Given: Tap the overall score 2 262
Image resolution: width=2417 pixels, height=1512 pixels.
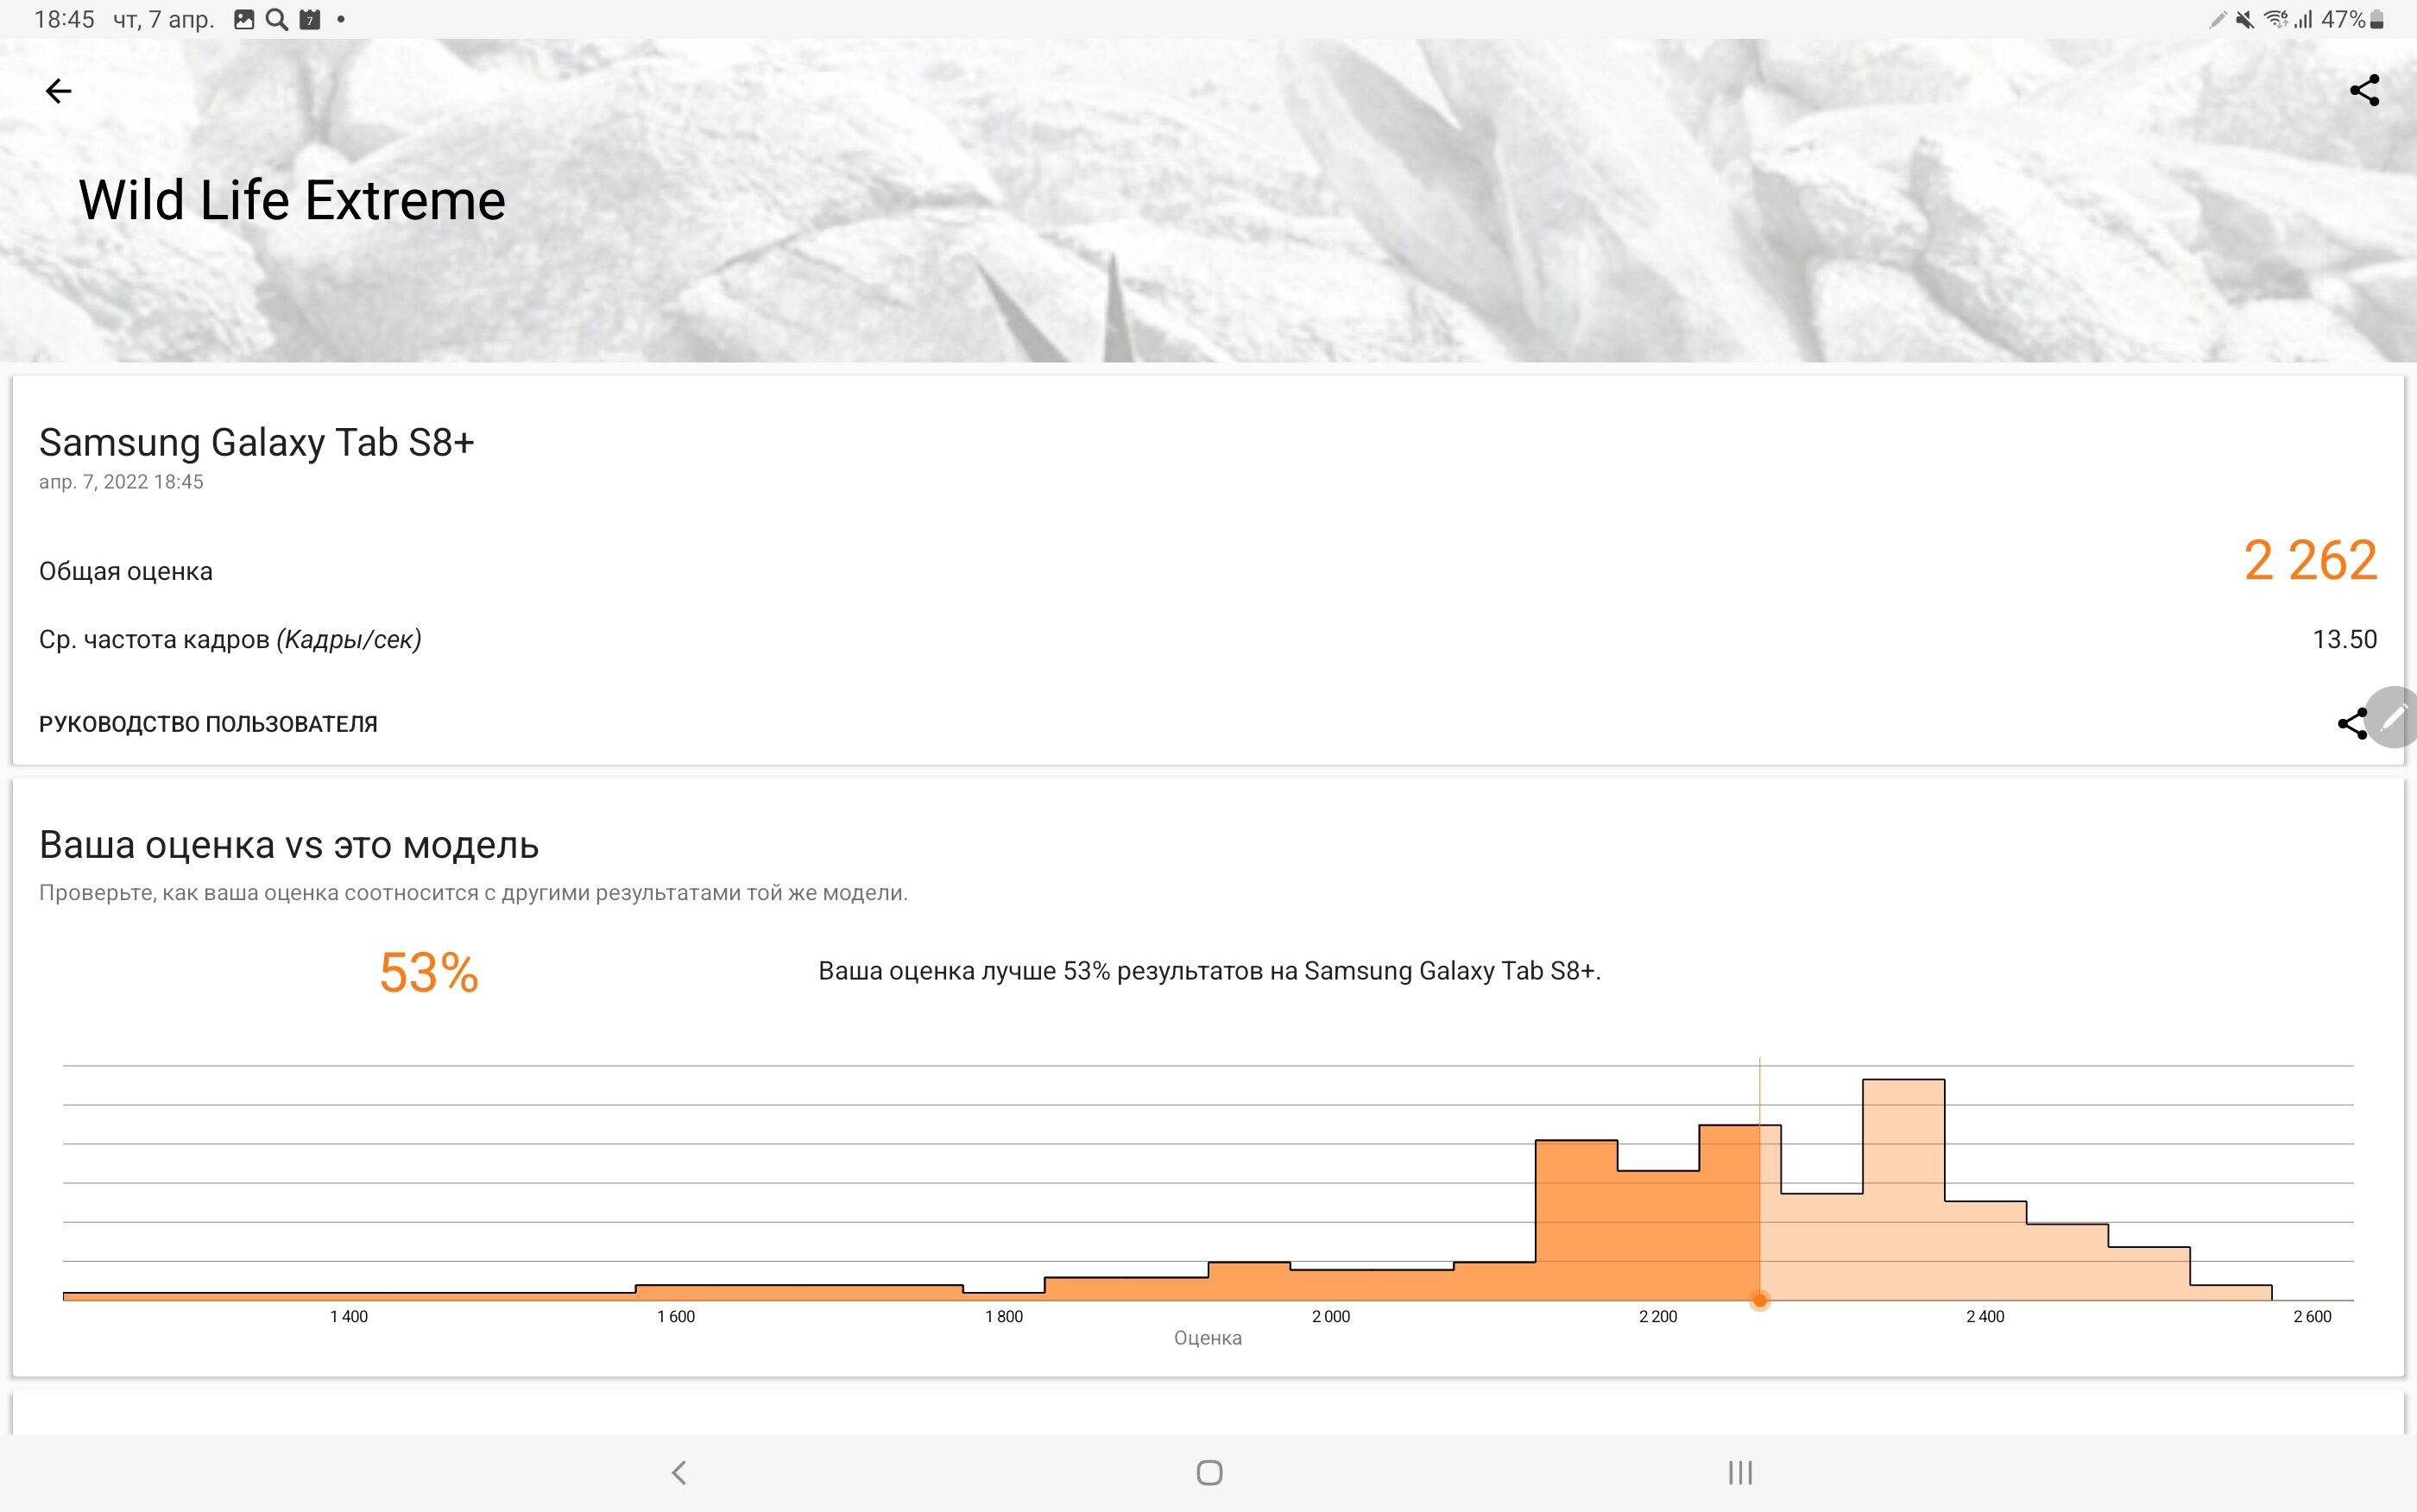Looking at the screenshot, I should [x=2309, y=560].
